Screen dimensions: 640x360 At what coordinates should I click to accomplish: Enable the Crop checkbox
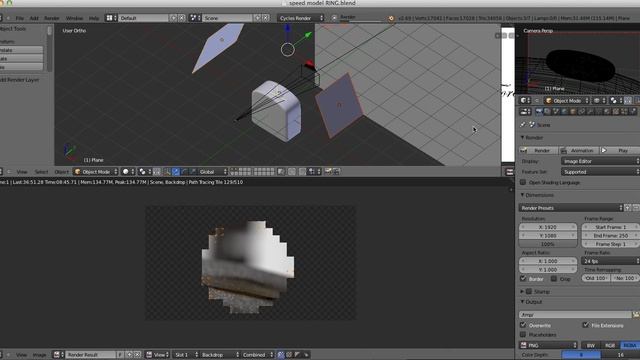click(x=554, y=278)
